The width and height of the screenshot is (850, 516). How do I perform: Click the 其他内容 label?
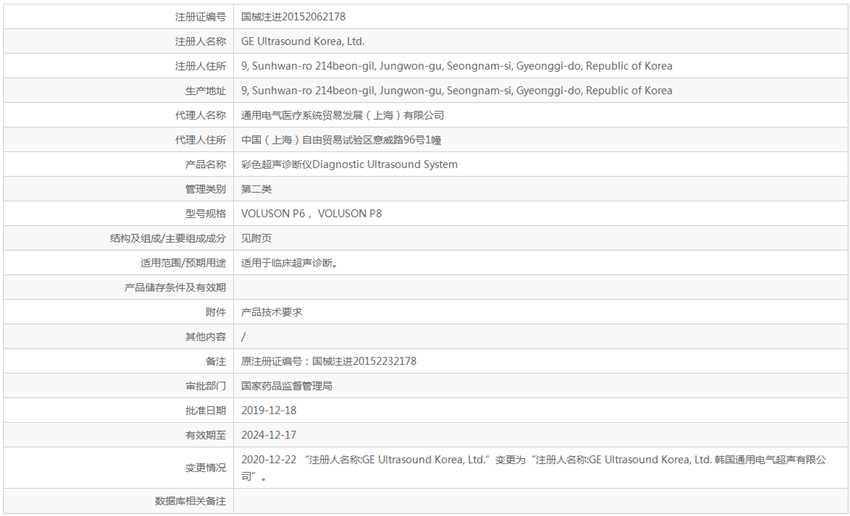(205, 337)
